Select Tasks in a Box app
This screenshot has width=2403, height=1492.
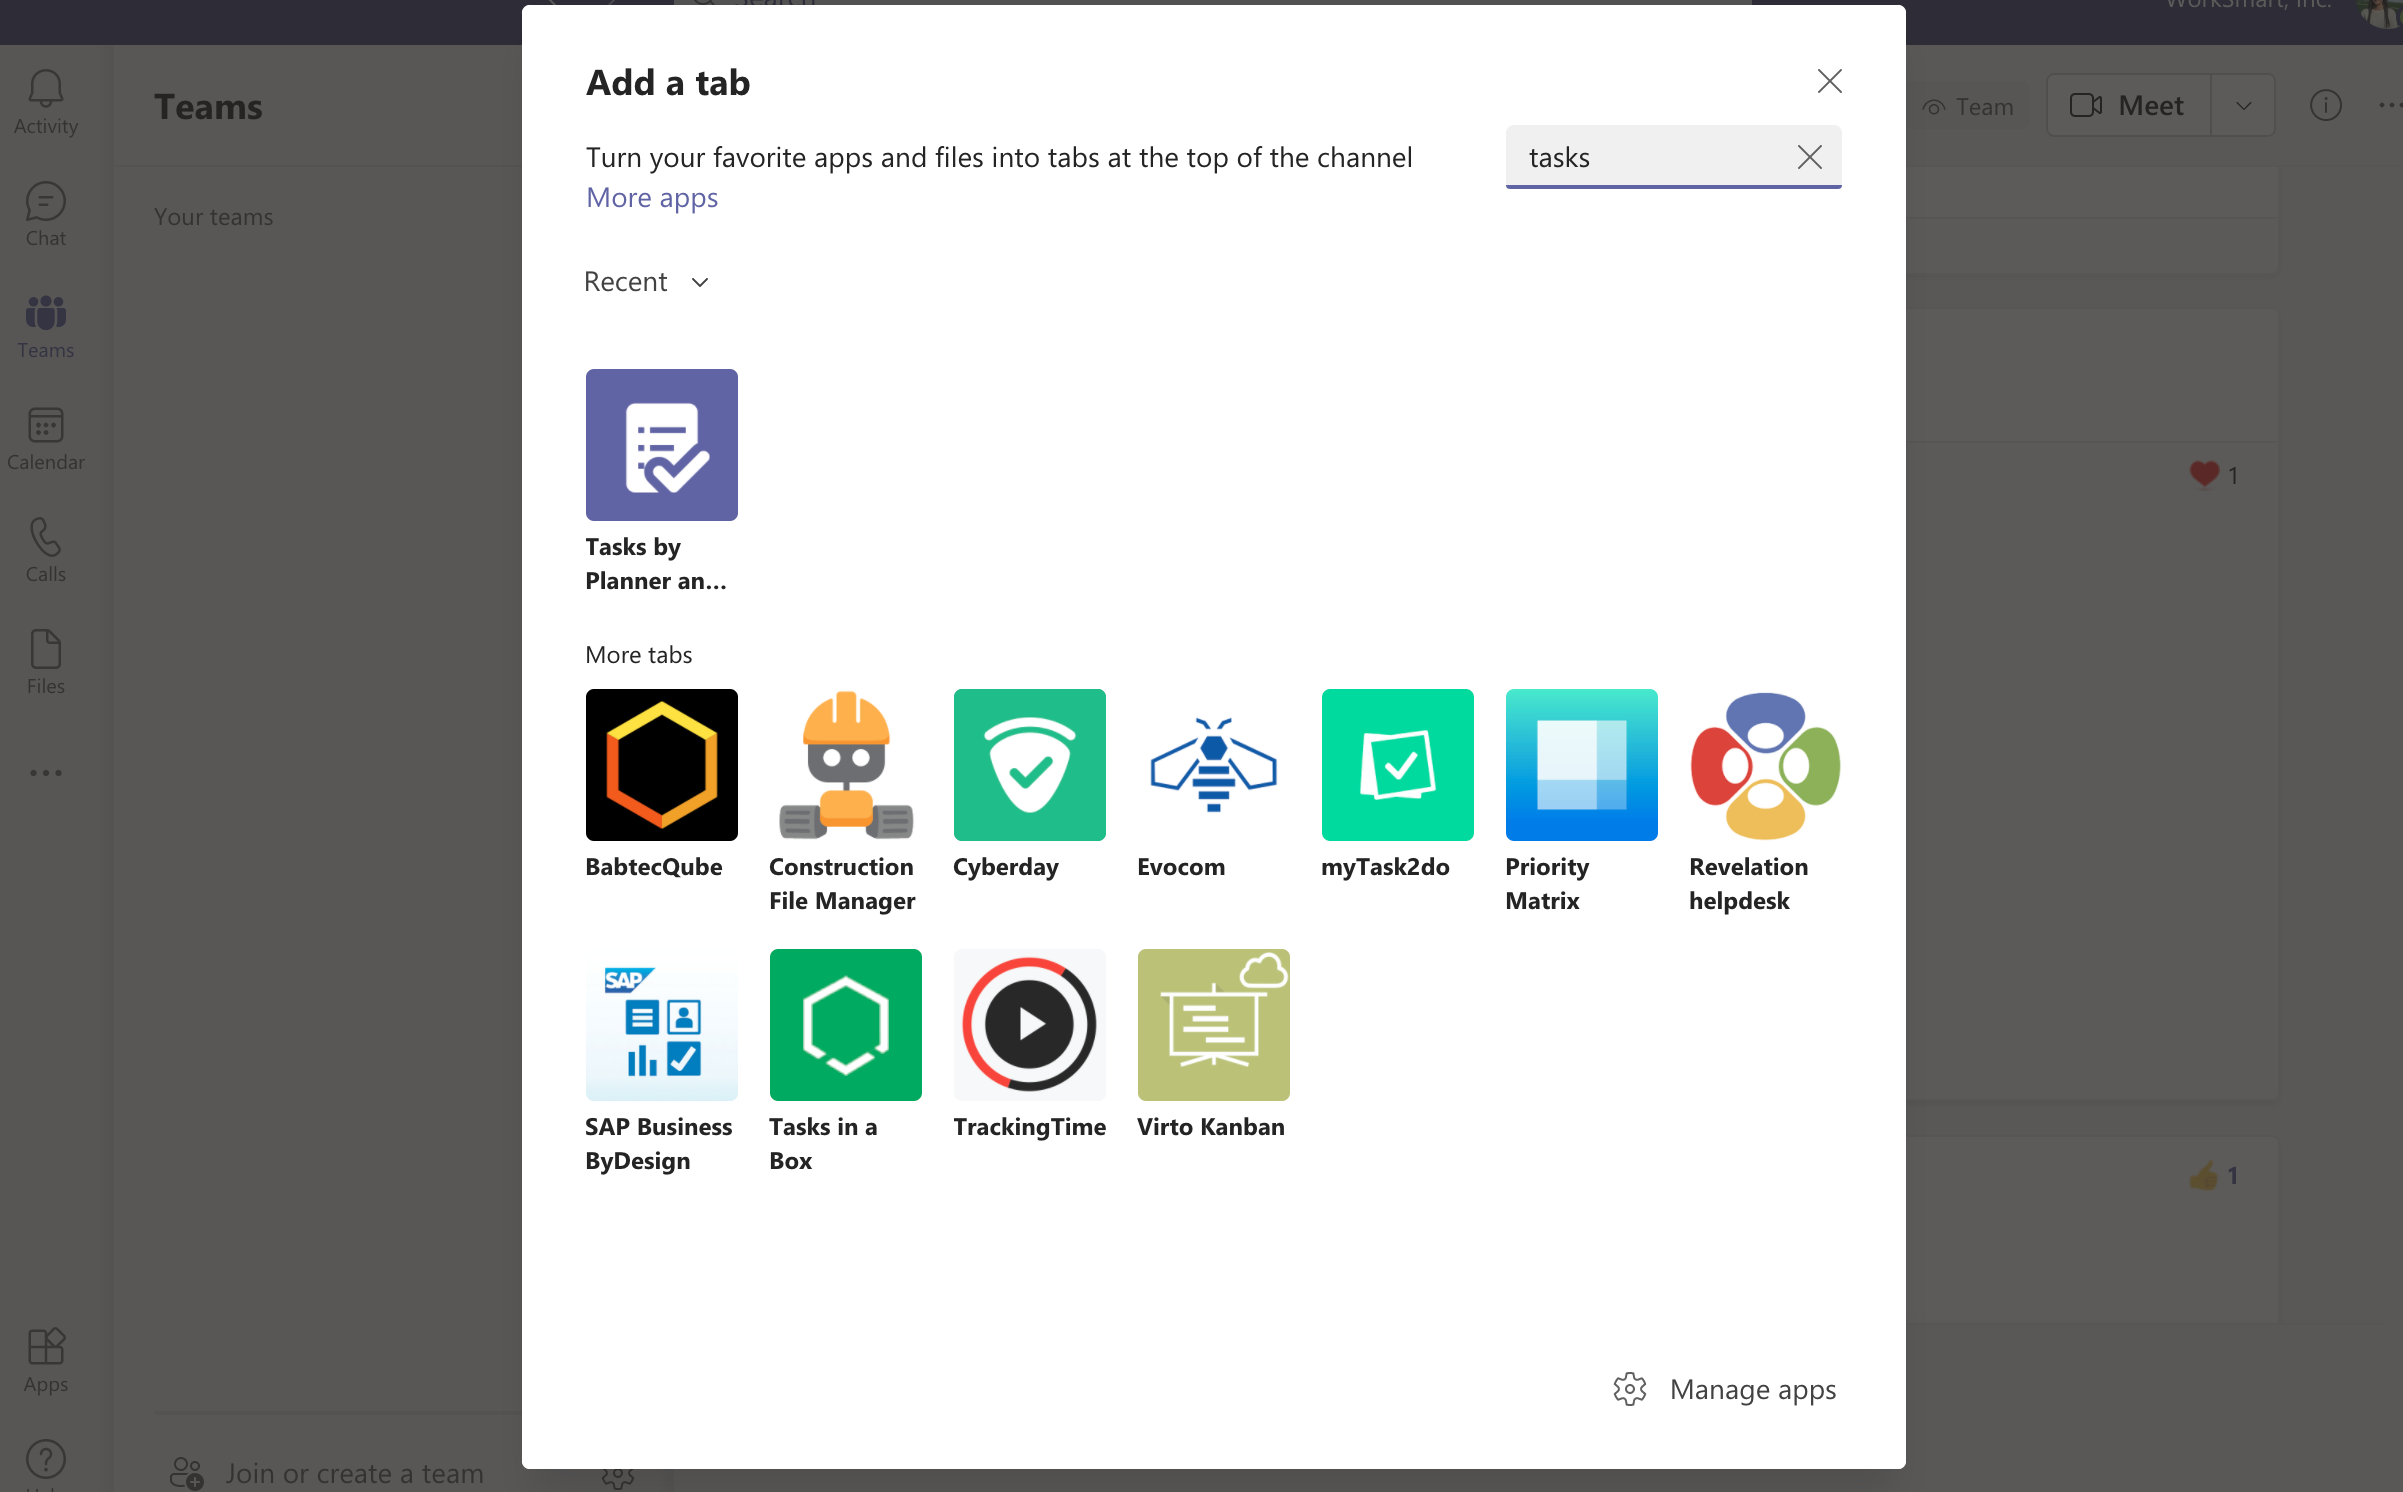pos(845,1025)
